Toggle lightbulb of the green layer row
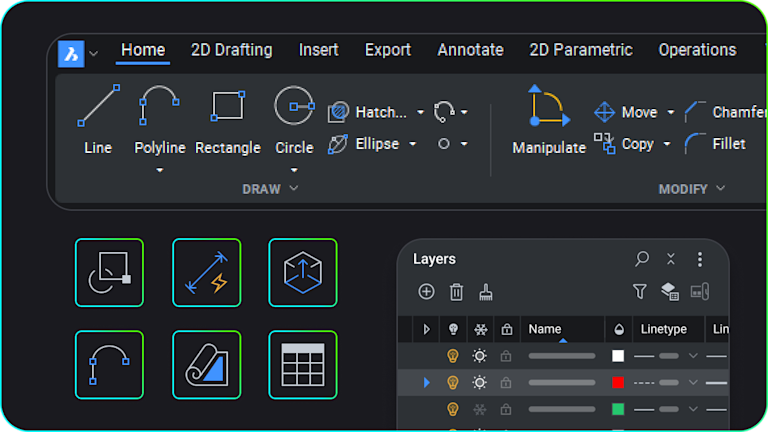Image resolution: width=768 pixels, height=432 pixels. click(x=453, y=409)
